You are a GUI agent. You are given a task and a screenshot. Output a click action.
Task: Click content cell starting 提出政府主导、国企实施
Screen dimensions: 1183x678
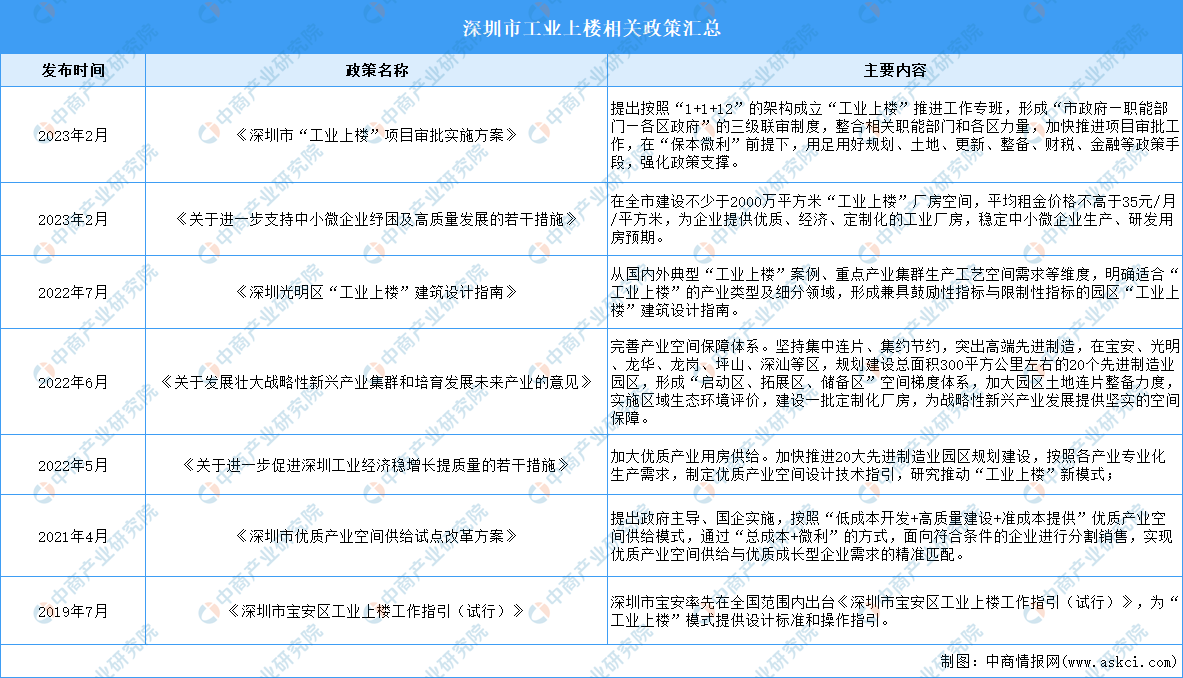pyautogui.click(x=895, y=536)
